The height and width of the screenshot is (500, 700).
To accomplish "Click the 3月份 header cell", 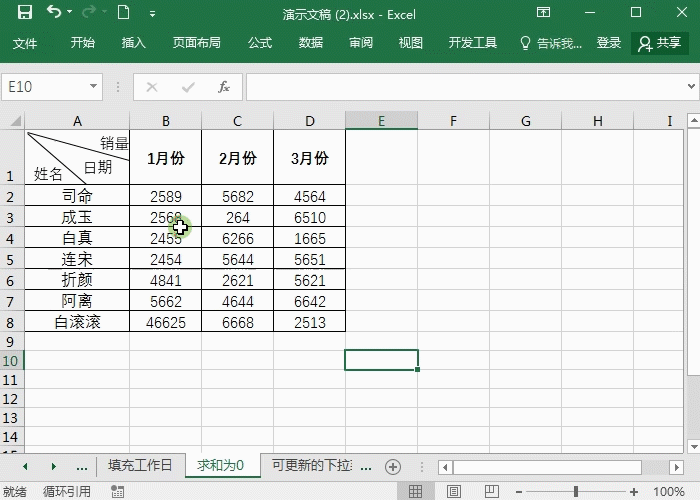I will coord(309,157).
